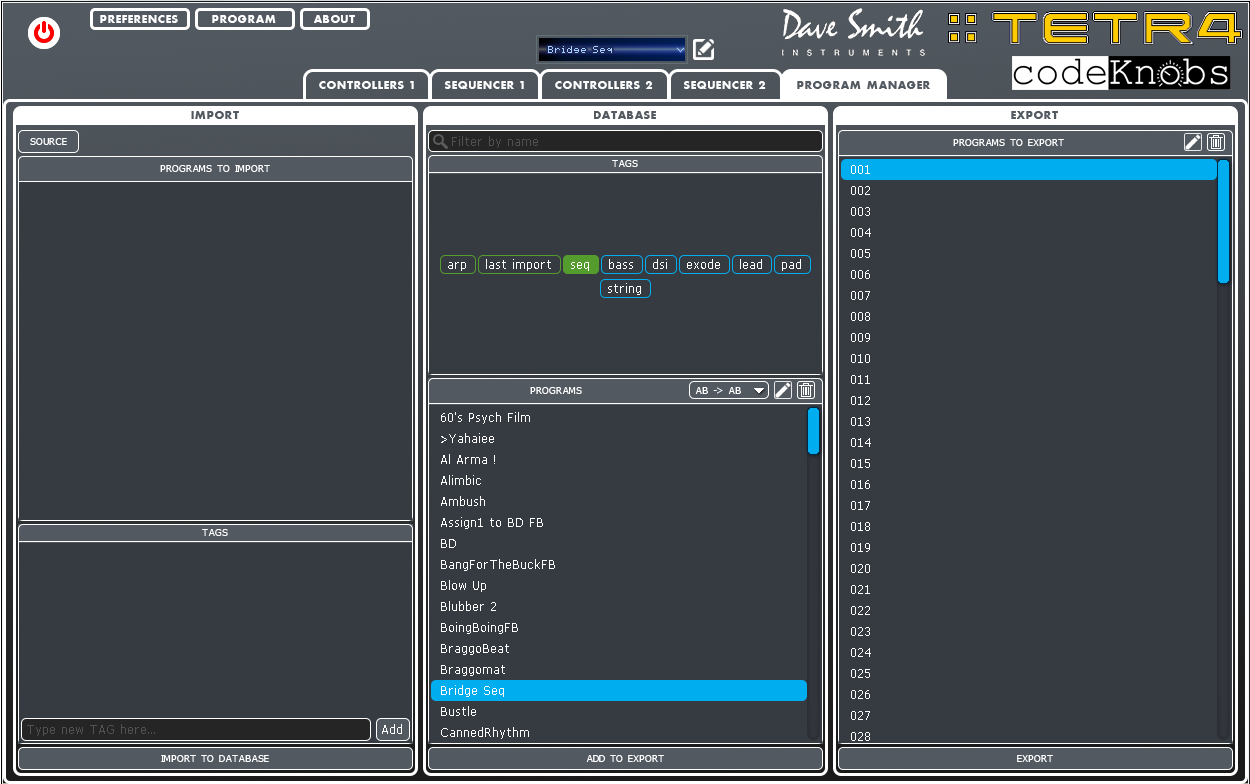Open the Program menu
Image resolution: width=1250 pixels, height=784 pixels.
pos(244,19)
